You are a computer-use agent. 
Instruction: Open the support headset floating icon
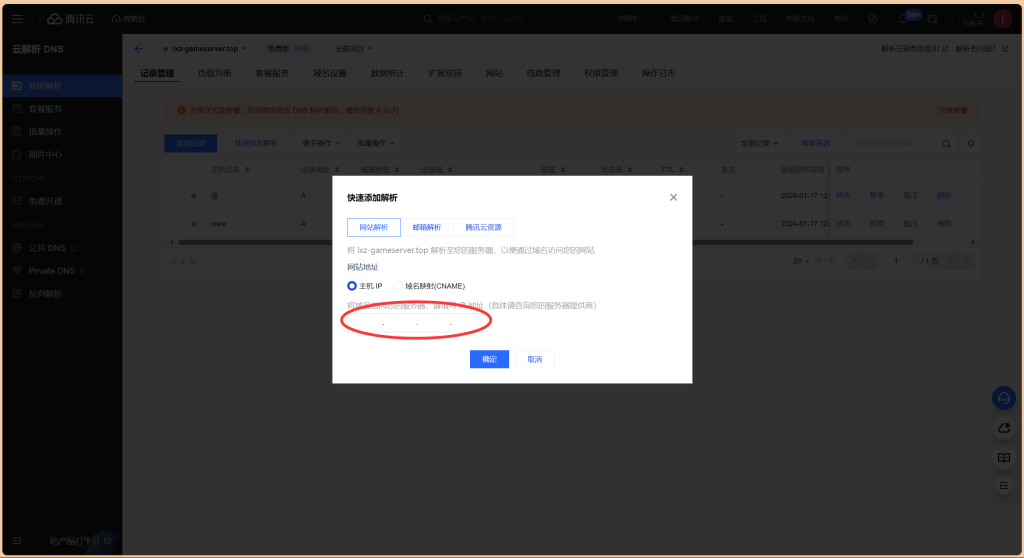point(1003,397)
